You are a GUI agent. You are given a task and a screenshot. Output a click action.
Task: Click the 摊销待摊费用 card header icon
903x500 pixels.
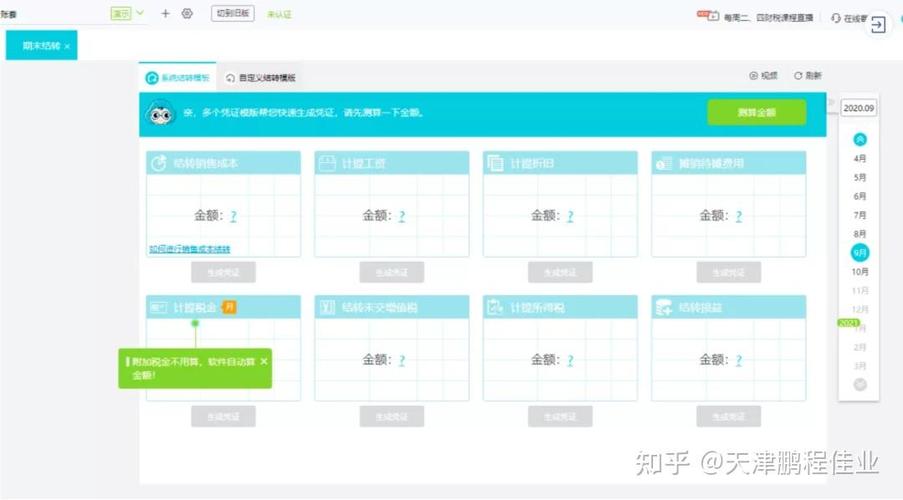pos(663,164)
